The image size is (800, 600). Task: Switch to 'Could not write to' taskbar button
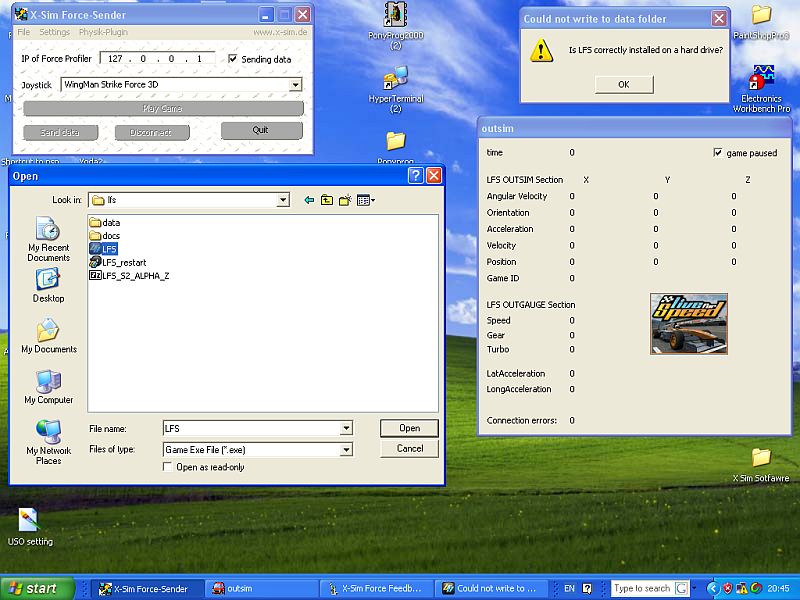tap(491, 588)
